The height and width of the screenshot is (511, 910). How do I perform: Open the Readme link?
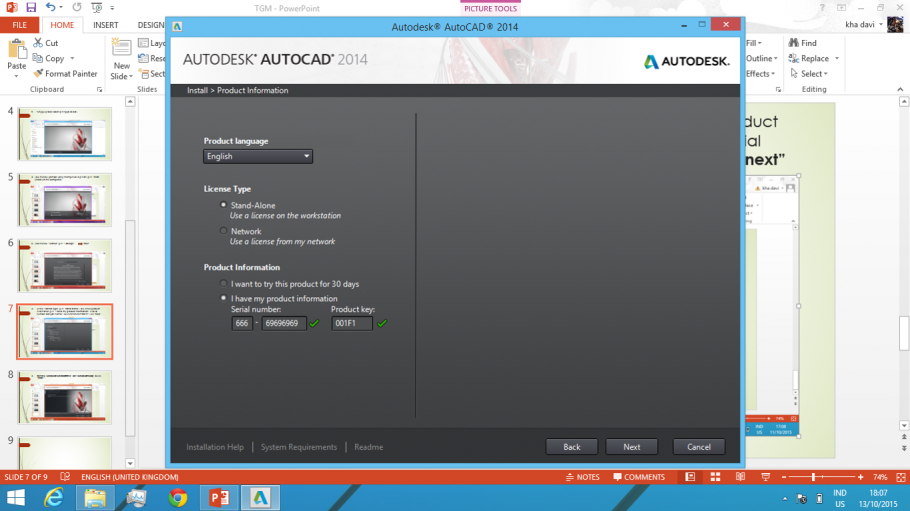pos(369,447)
